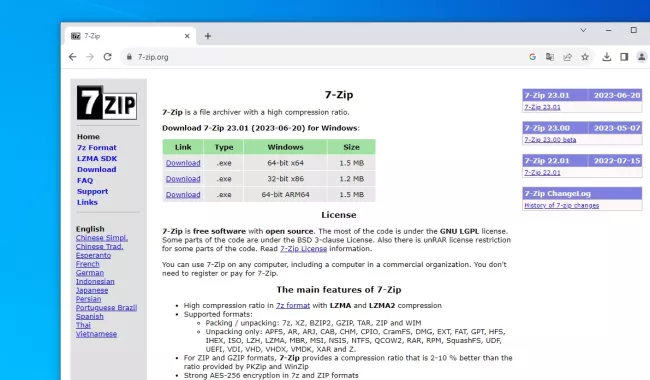
Task: Click the share page icon
Action: click(567, 57)
